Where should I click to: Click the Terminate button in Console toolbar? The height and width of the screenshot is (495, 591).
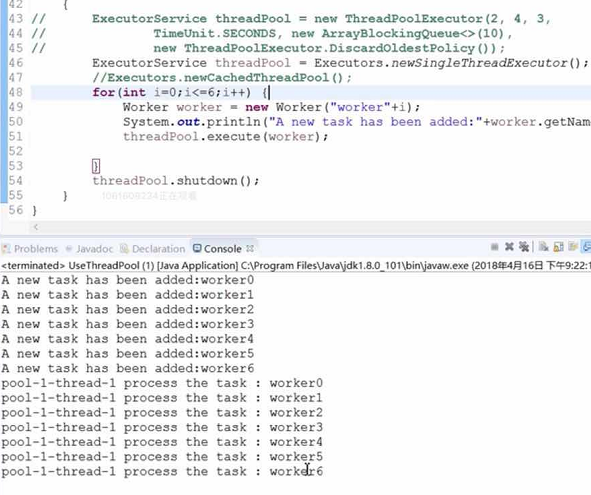pos(495,247)
